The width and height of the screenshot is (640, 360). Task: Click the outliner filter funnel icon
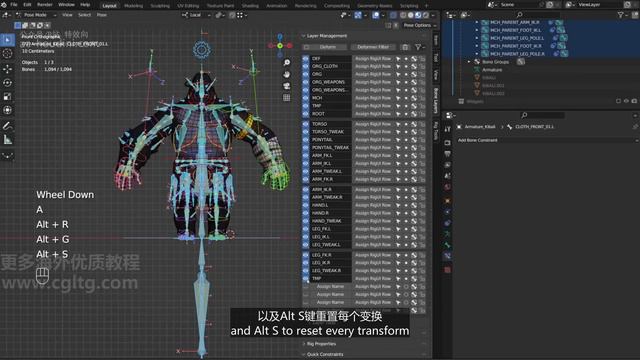click(621, 15)
